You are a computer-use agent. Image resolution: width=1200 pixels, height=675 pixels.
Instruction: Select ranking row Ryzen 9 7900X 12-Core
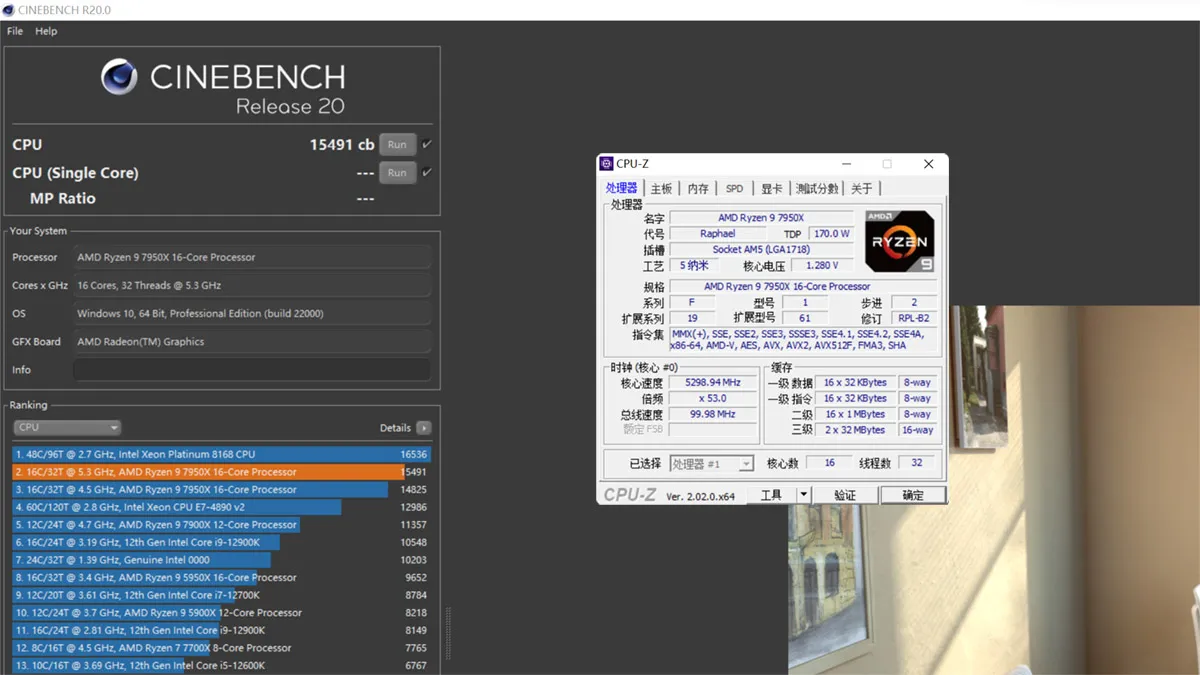click(x=222, y=525)
